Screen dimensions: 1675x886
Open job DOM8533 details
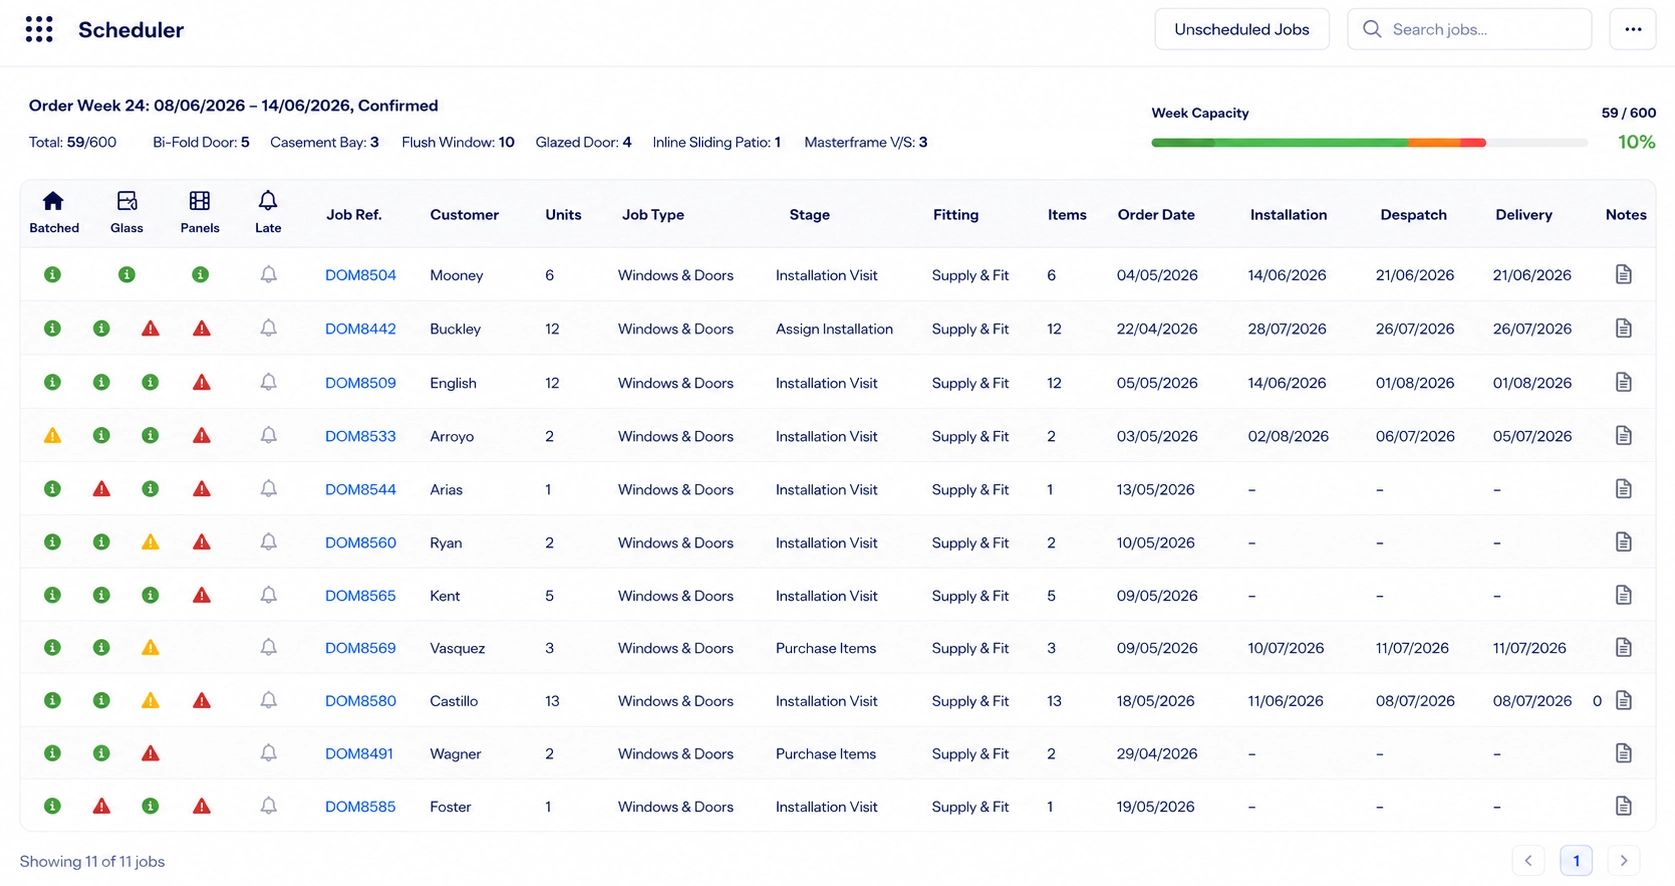tap(360, 436)
